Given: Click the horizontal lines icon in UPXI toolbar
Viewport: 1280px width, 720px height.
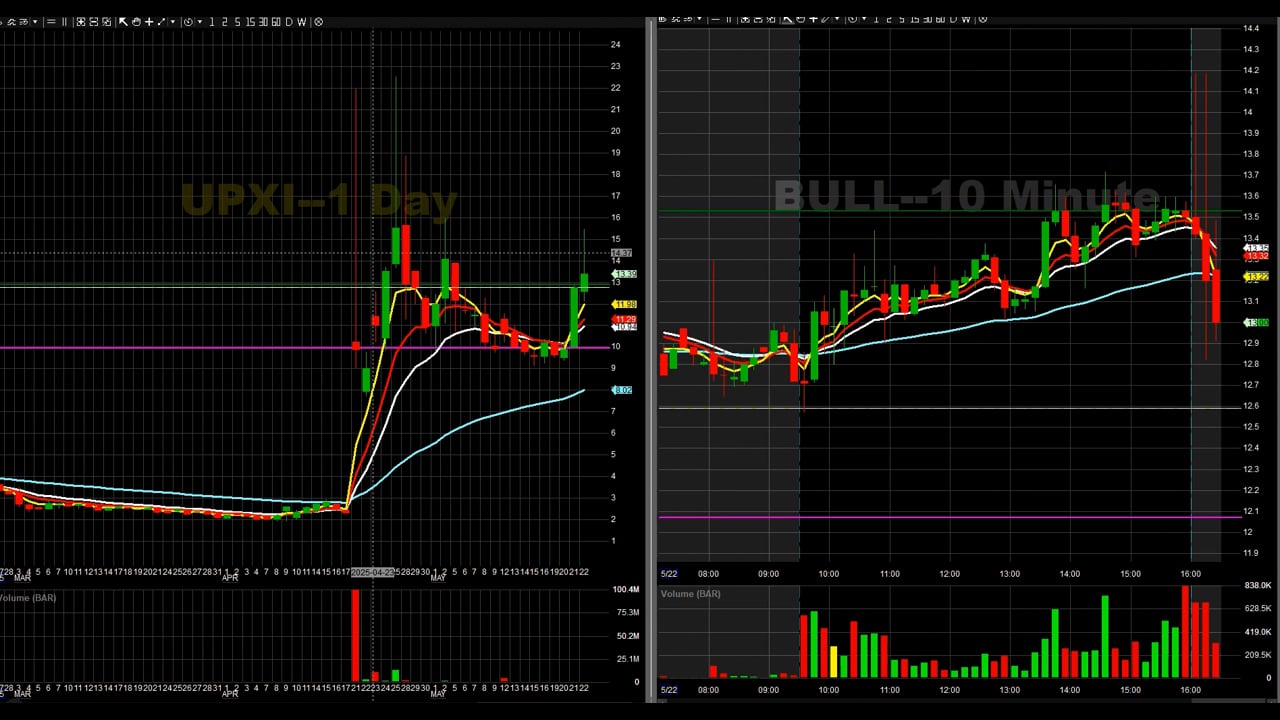Looking at the screenshot, I should (x=52, y=22).
